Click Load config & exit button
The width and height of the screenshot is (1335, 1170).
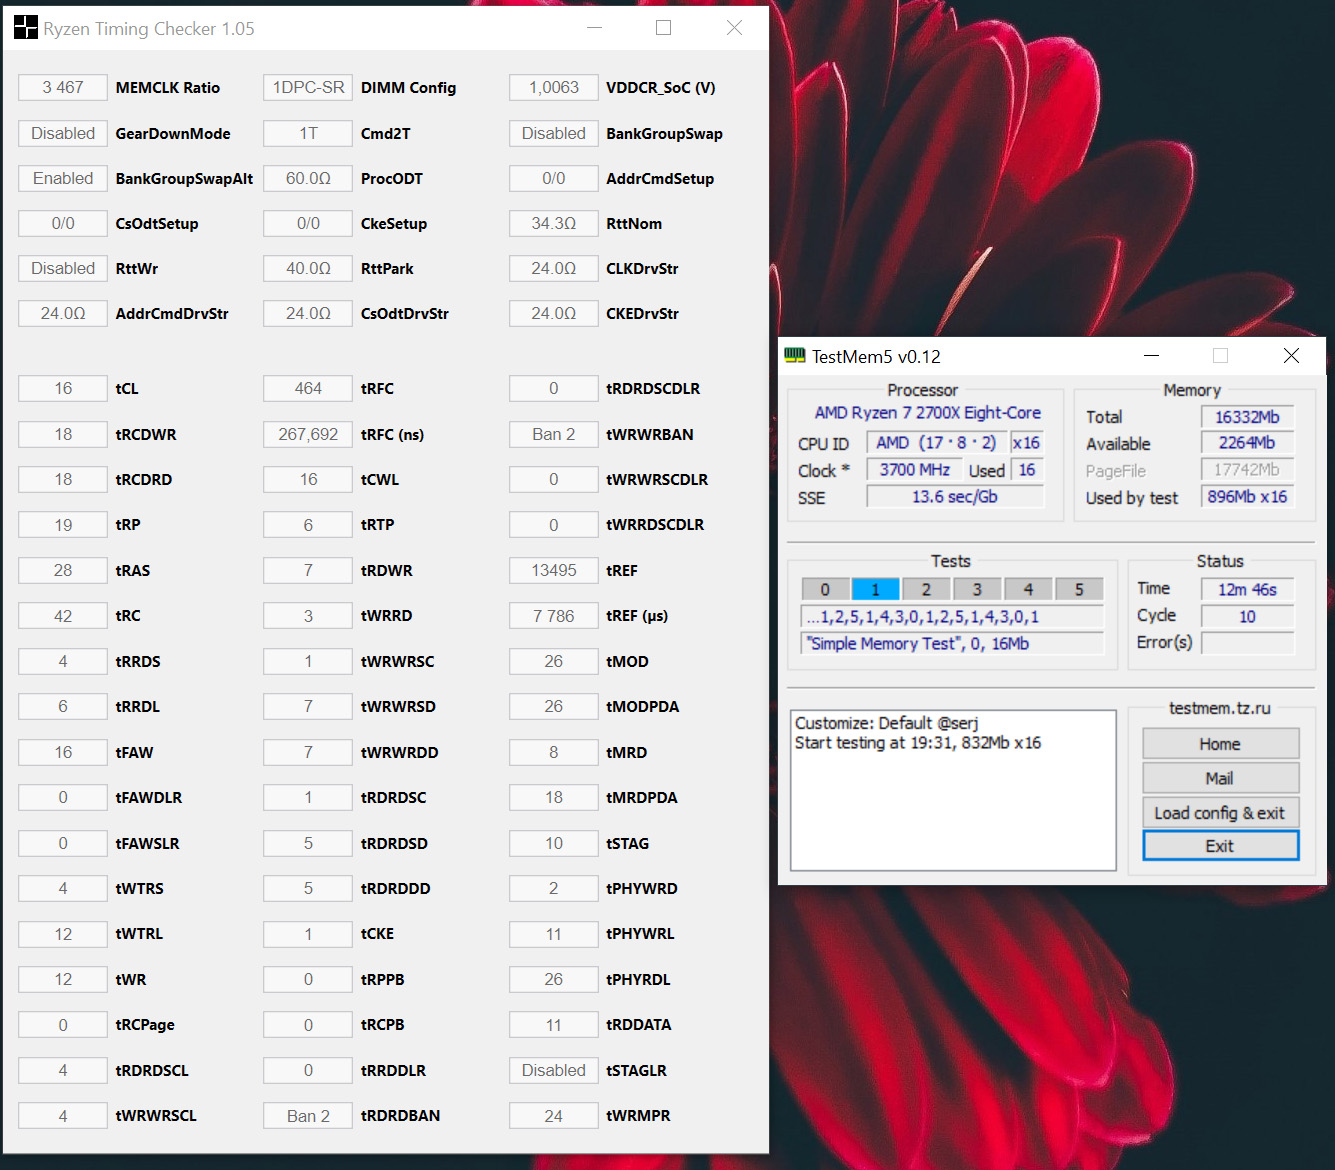click(1220, 812)
